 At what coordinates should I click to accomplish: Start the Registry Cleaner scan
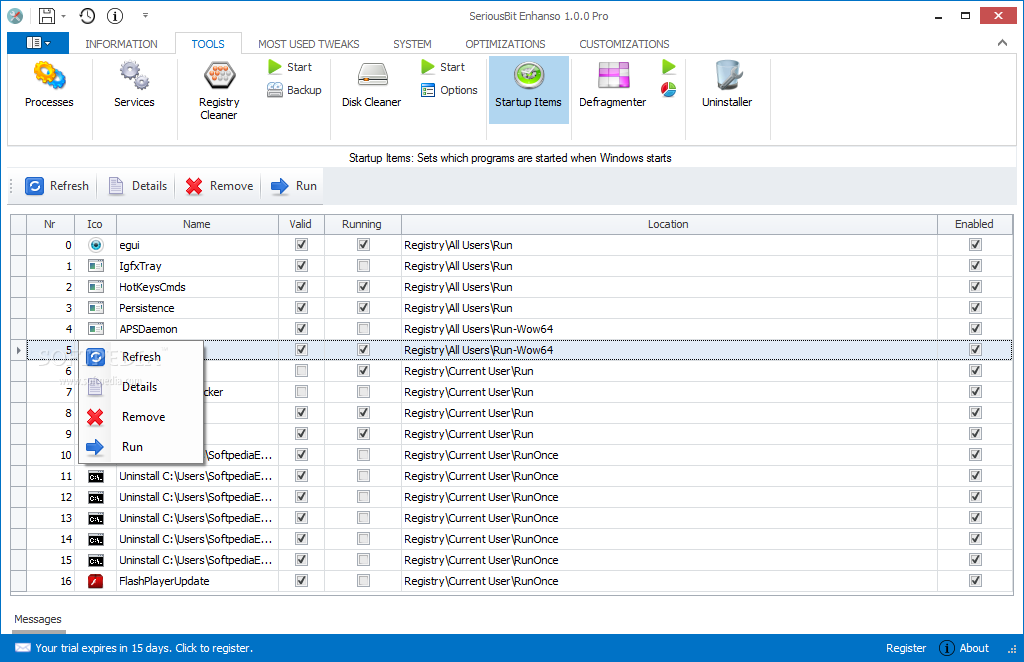click(x=290, y=67)
